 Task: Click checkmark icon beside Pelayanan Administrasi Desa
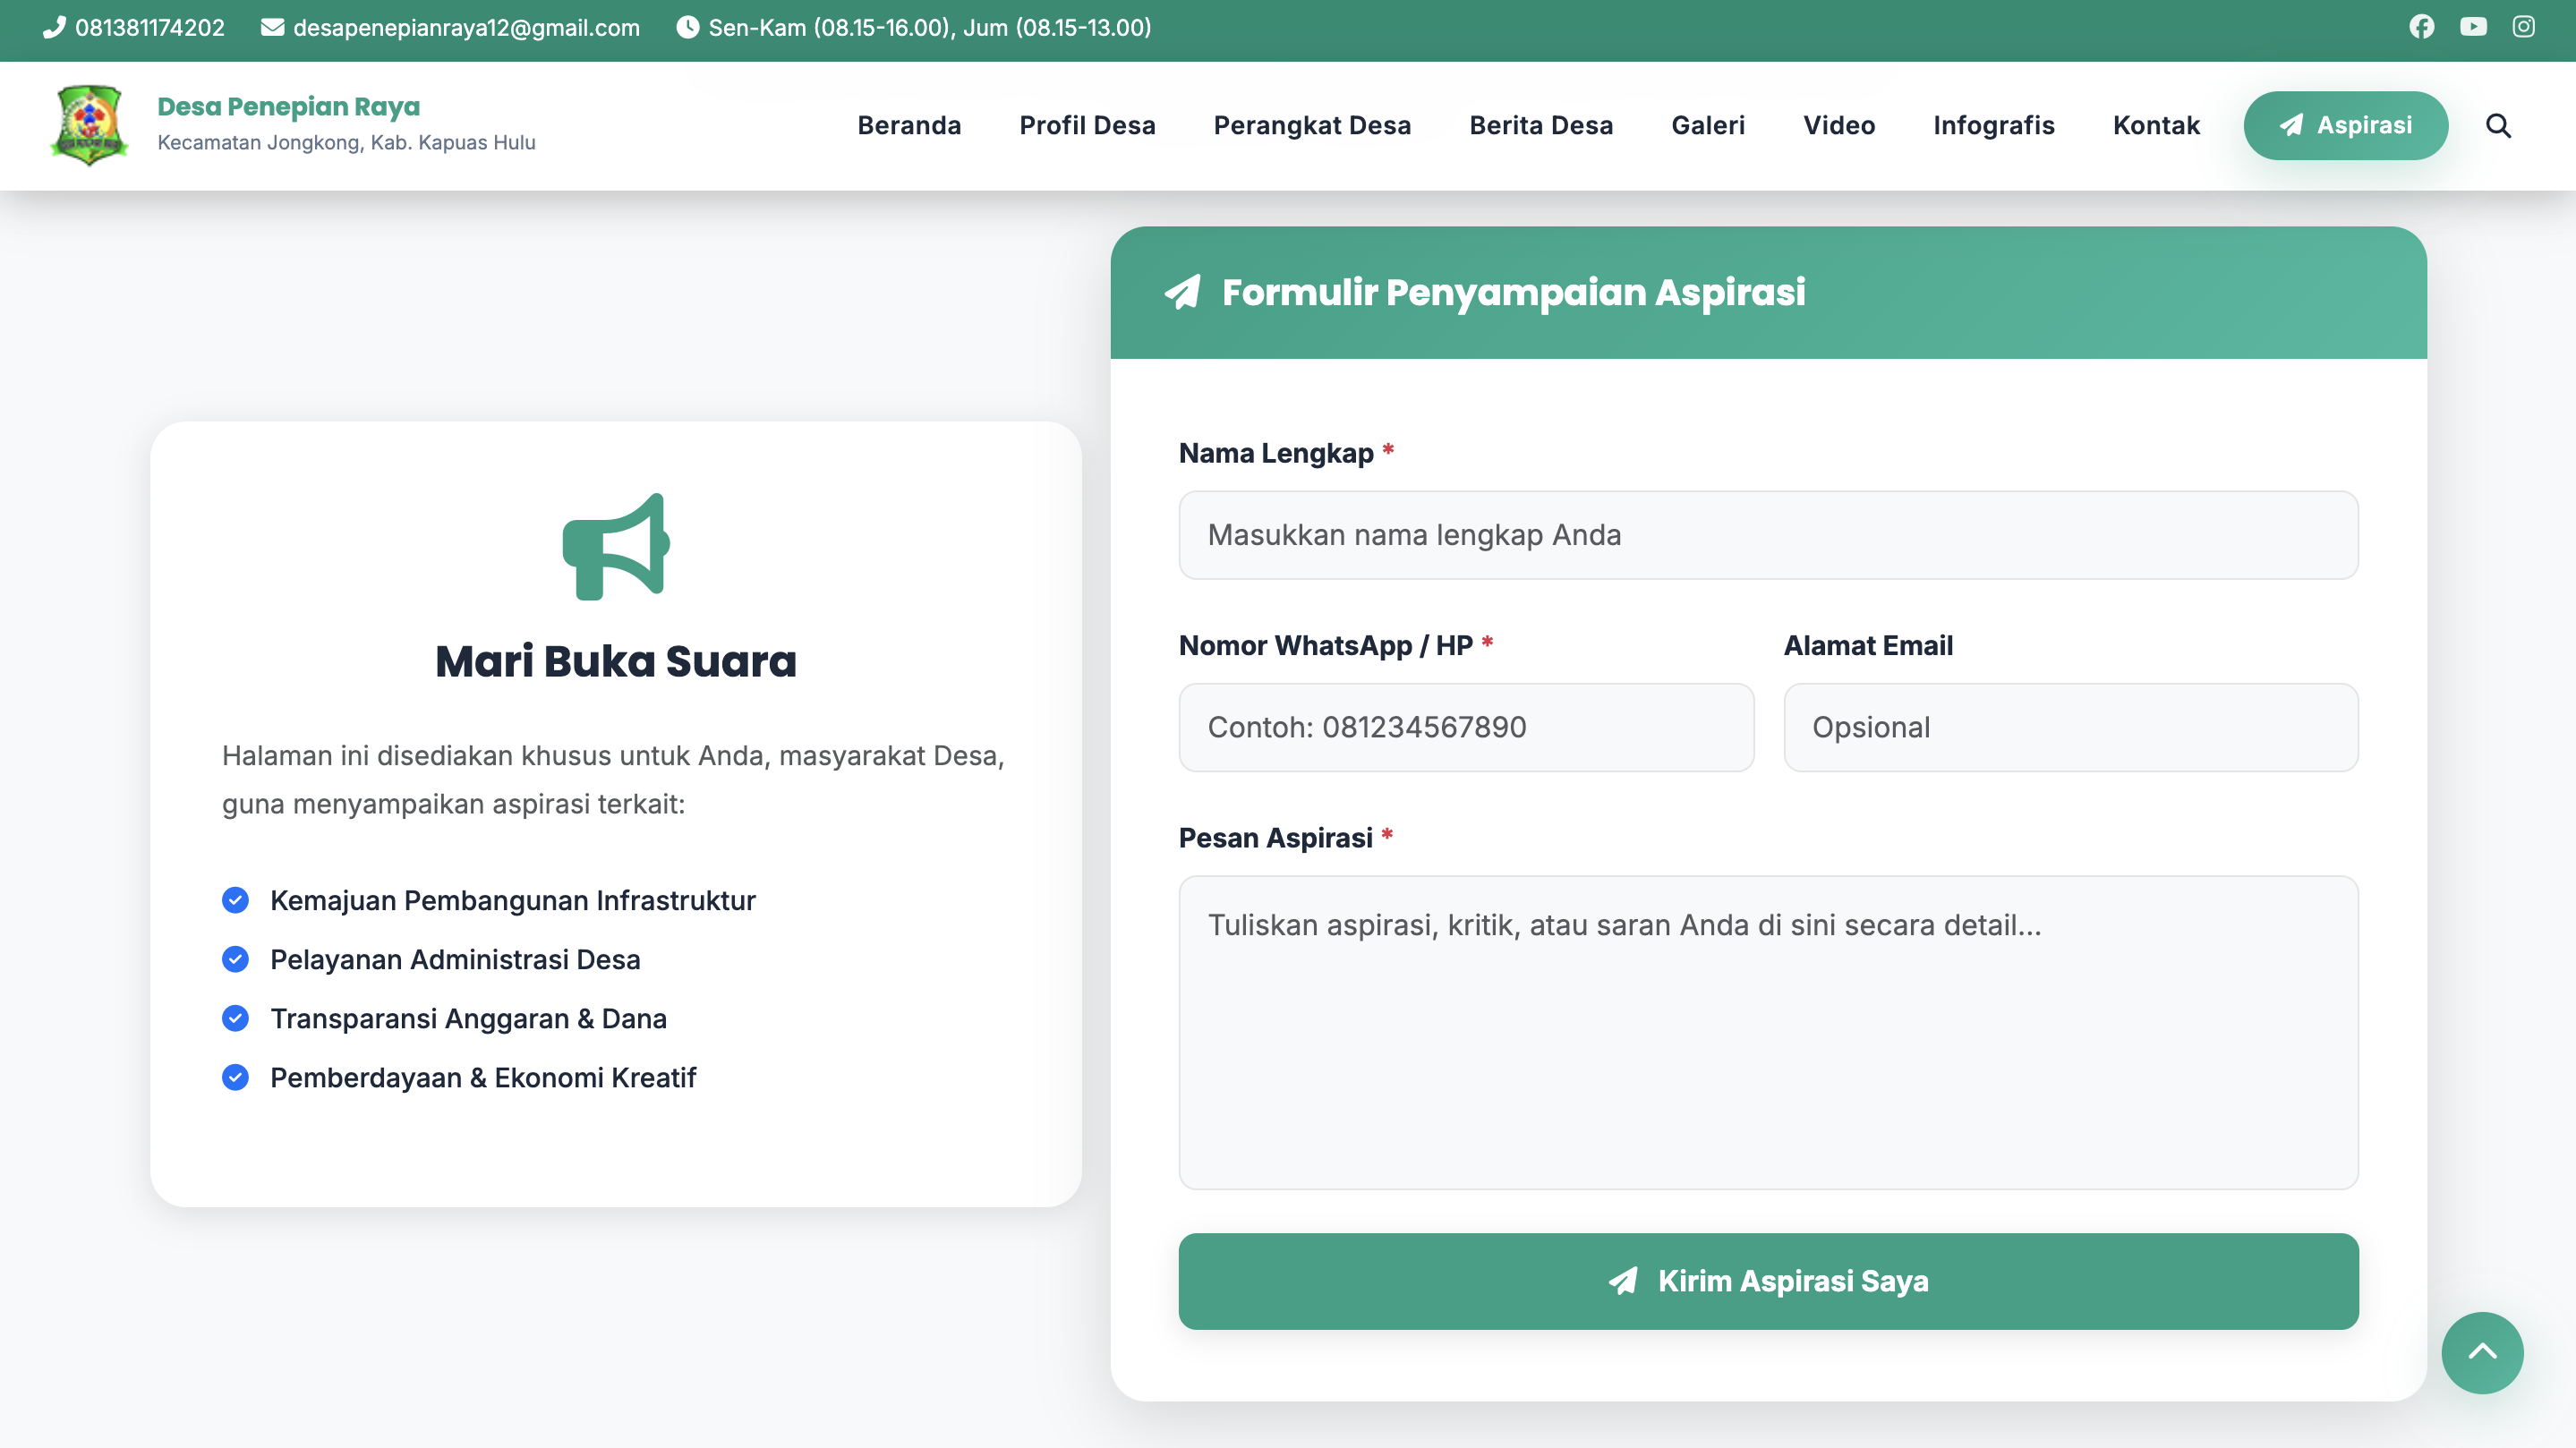click(x=235, y=959)
